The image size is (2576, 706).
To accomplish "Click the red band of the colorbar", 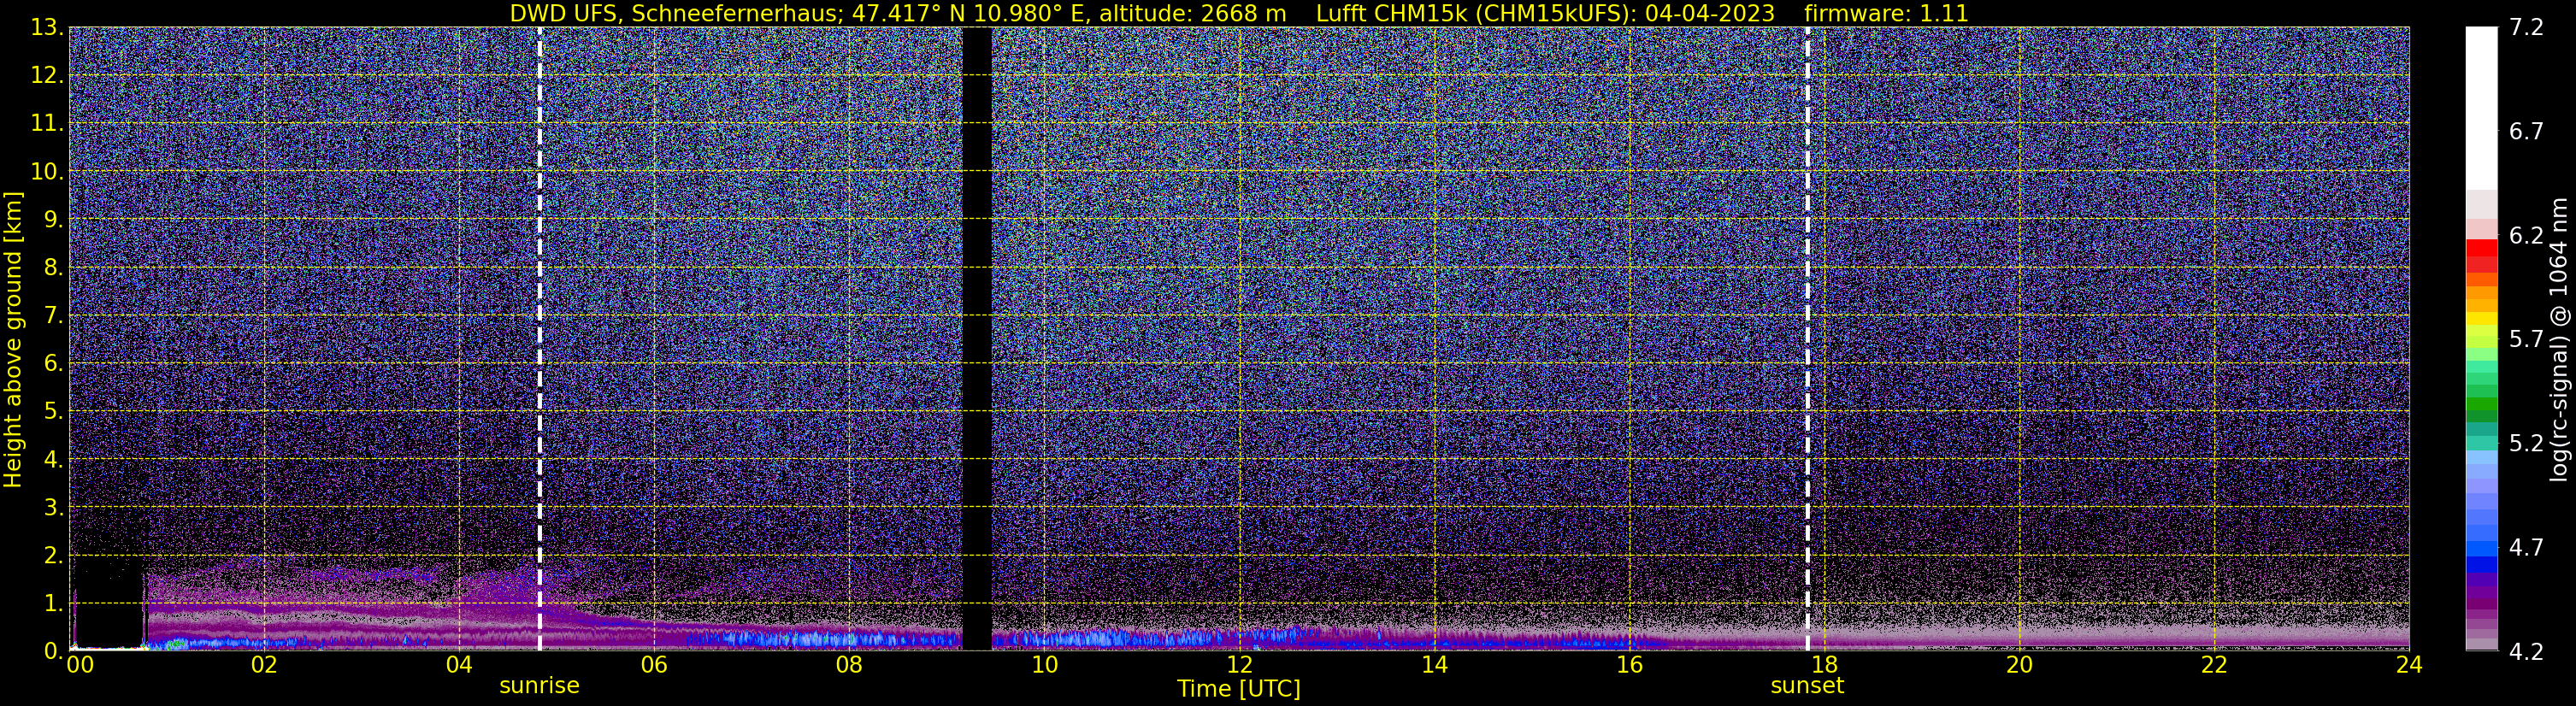I will click(x=2481, y=248).
